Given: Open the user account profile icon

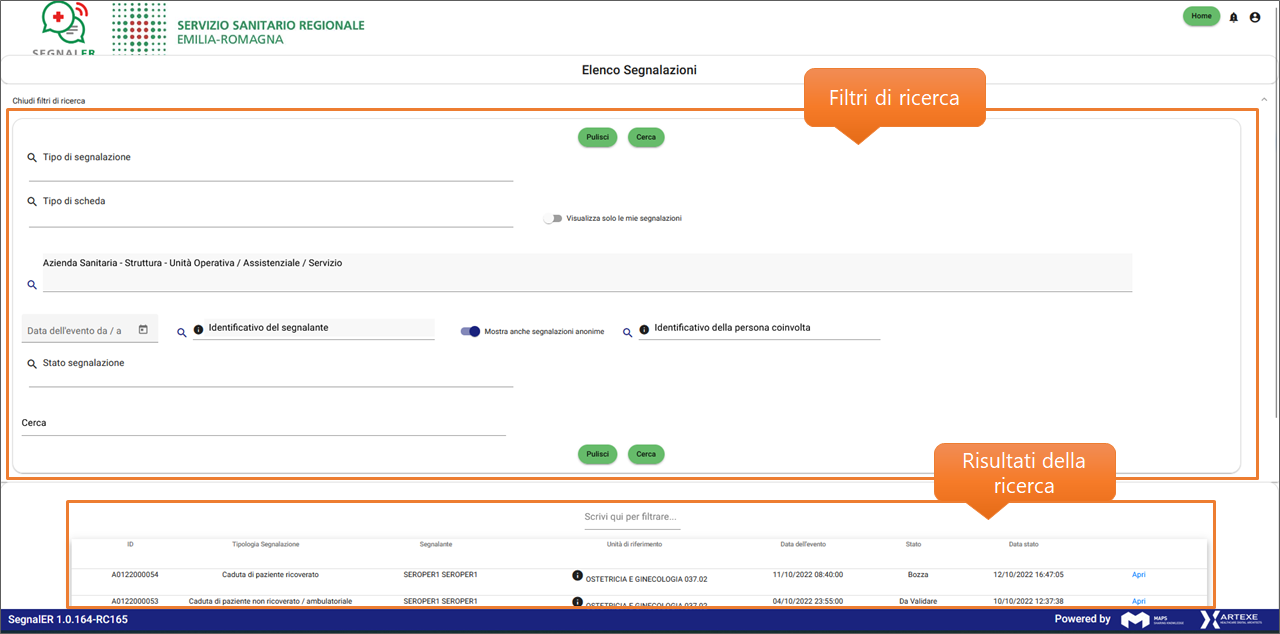Looking at the screenshot, I should [1255, 17].
